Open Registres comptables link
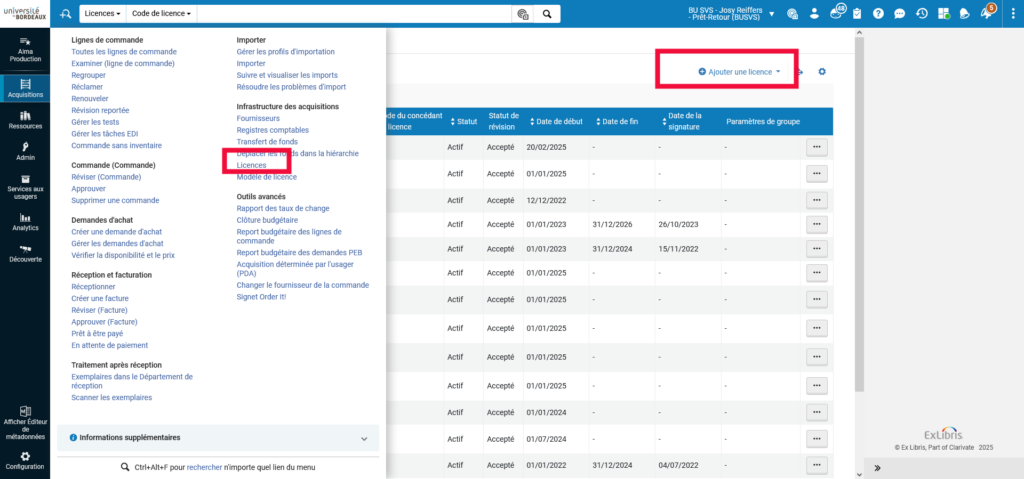This screenshot has height=479, width=1024. tap(273, 130)
